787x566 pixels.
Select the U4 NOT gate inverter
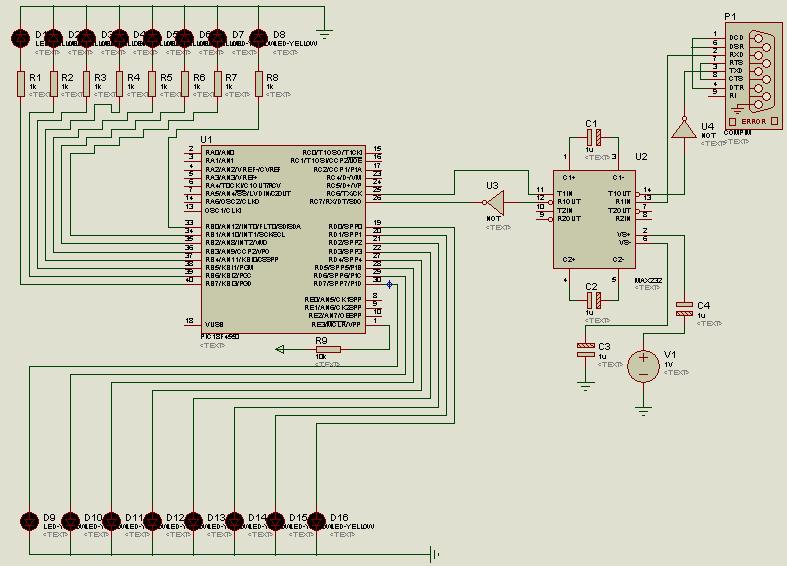tap(684, 127)
